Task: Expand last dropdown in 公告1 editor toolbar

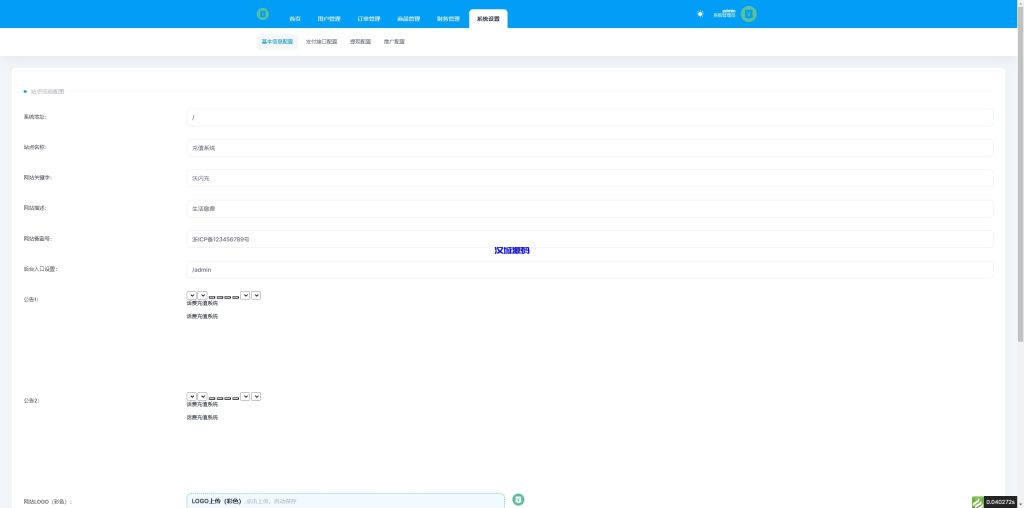Action: tap(256, 295)
